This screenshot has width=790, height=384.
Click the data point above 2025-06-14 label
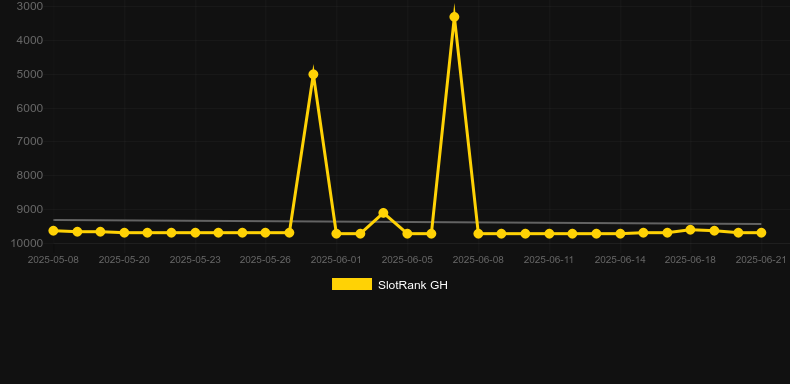point(620,234)
